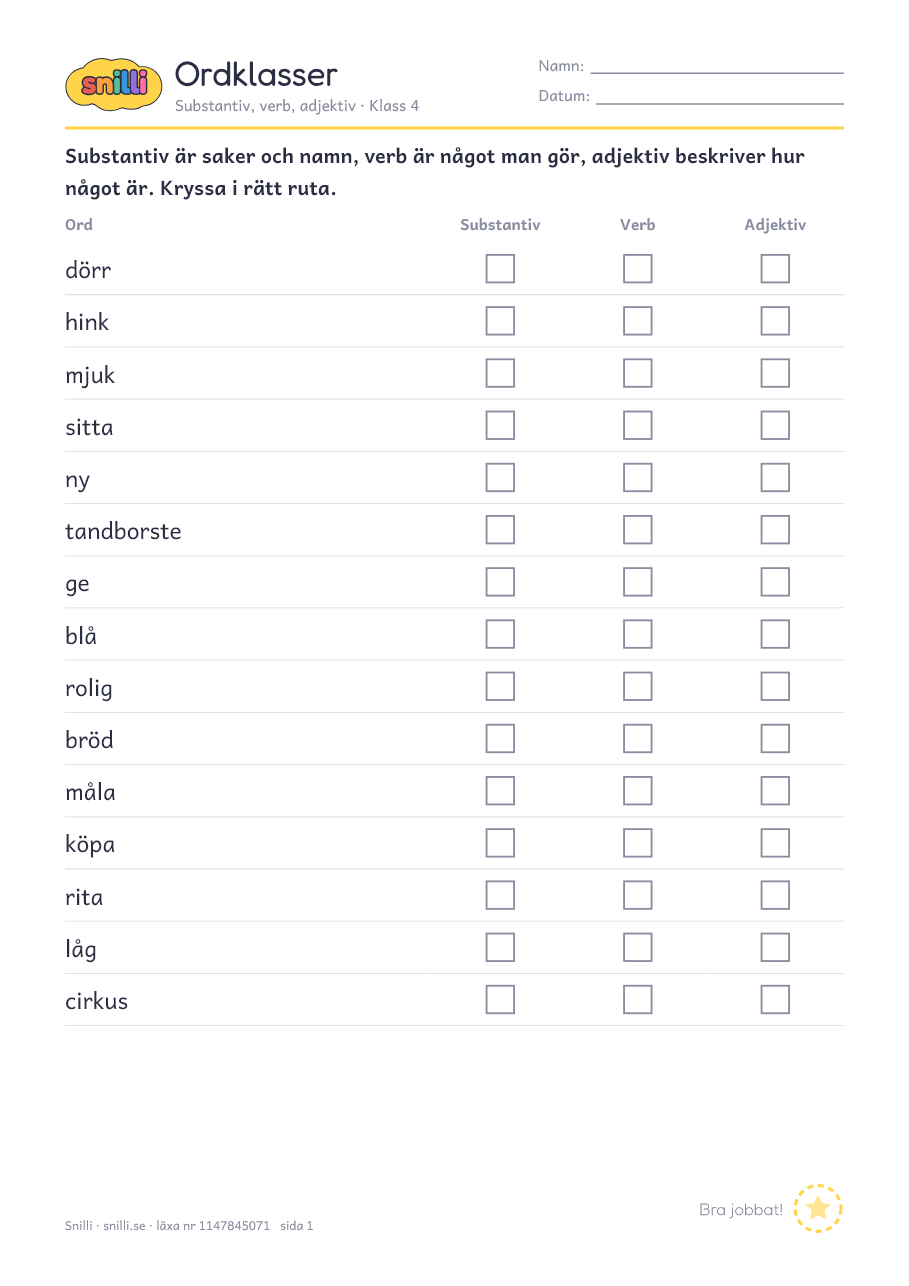Check Substantiv for tandborste
909x1286 pixels.
click(500, 530)
